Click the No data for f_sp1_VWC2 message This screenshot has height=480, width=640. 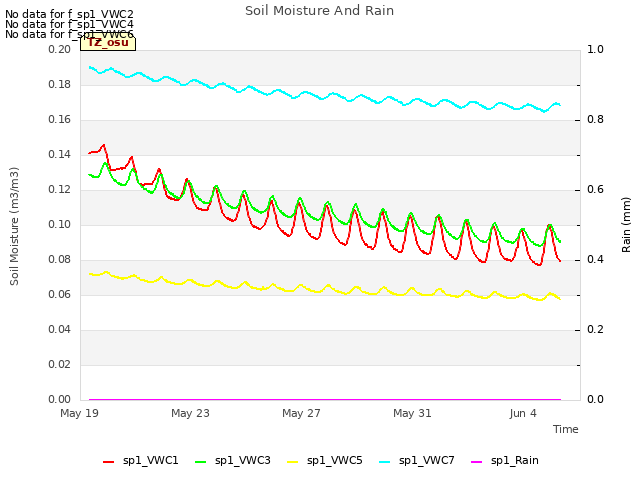[x=69, y=14]
